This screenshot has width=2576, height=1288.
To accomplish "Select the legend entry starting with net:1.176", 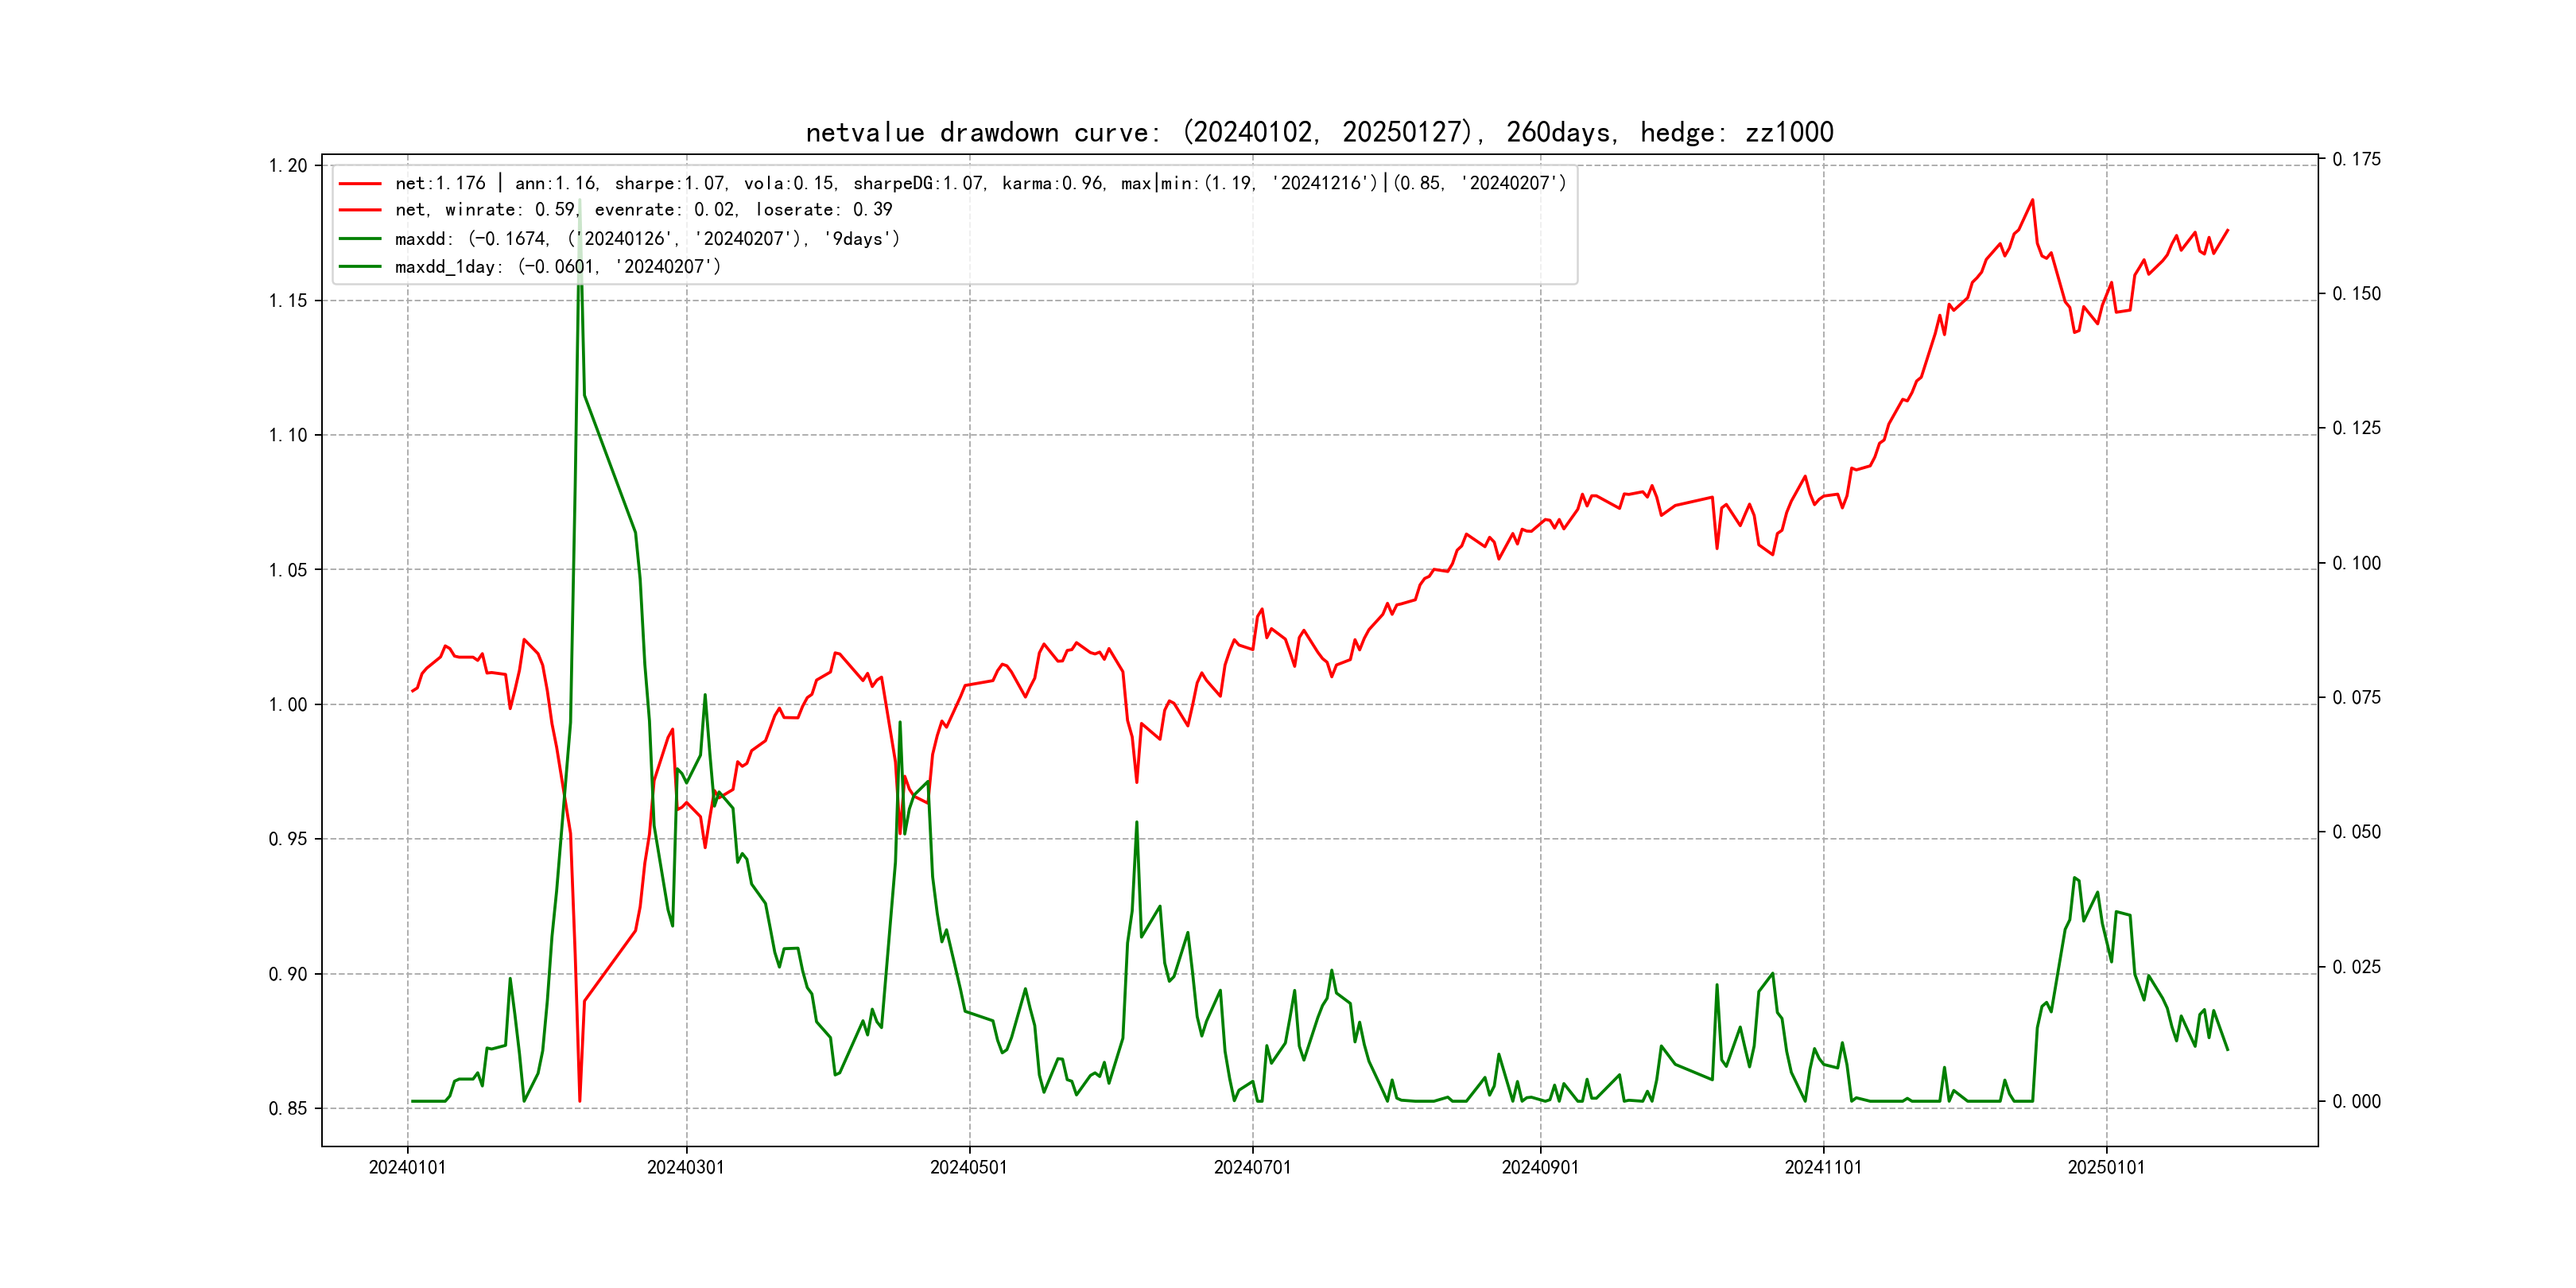I will (980, 184).
